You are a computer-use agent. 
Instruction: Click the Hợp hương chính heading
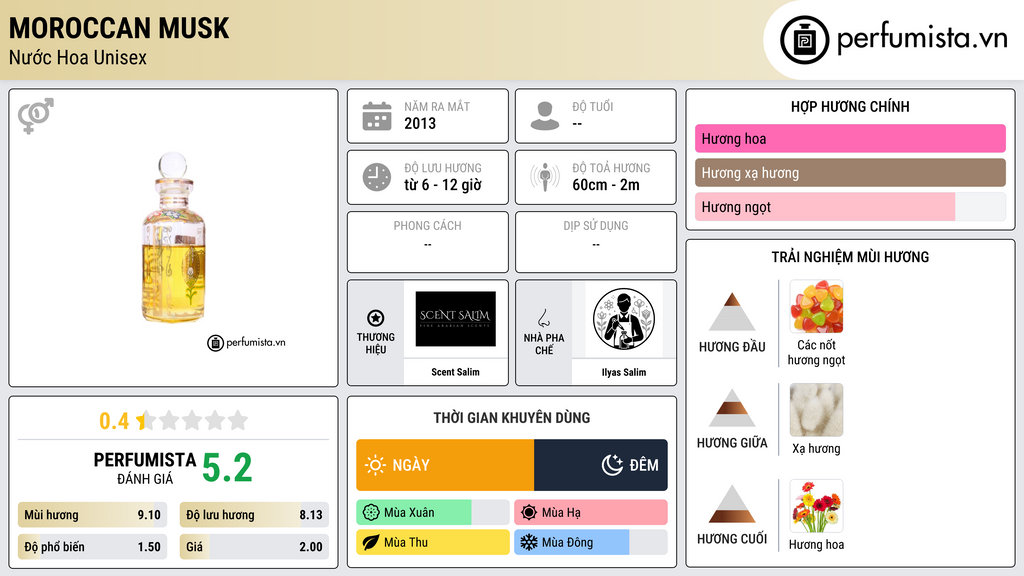pos(850,106)
